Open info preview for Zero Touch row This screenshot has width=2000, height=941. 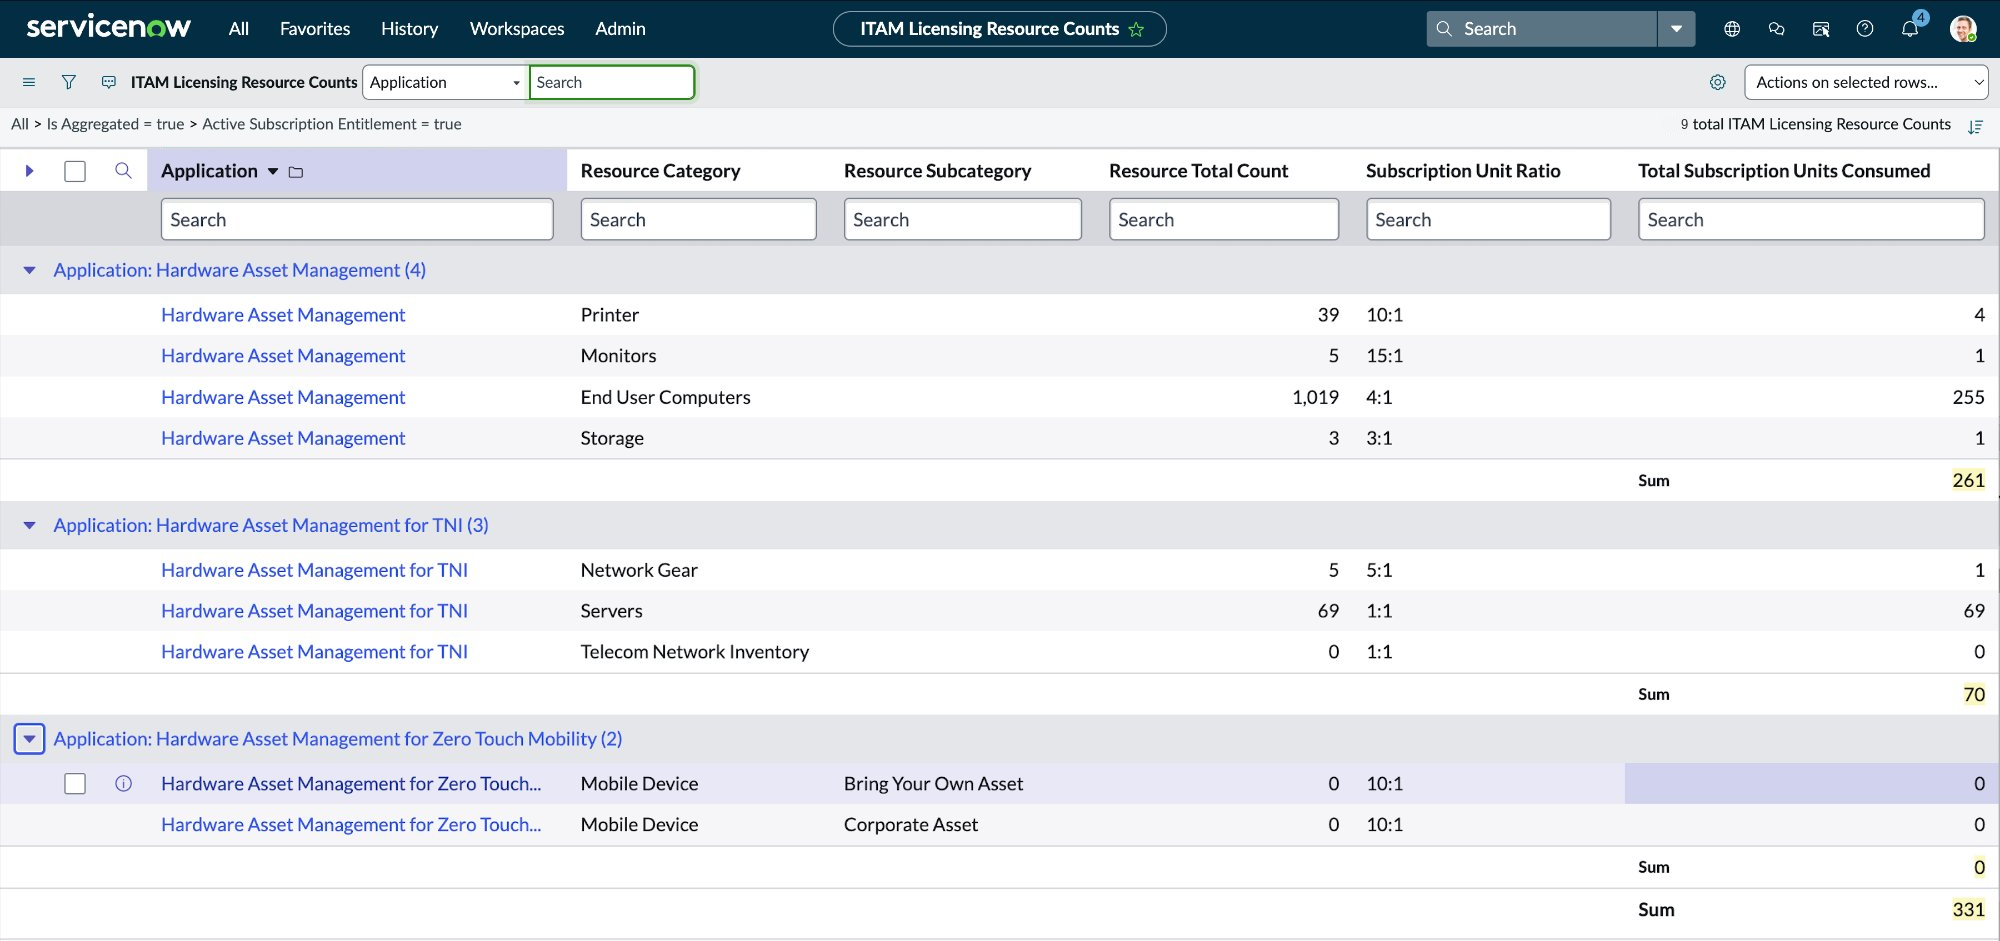124,784
